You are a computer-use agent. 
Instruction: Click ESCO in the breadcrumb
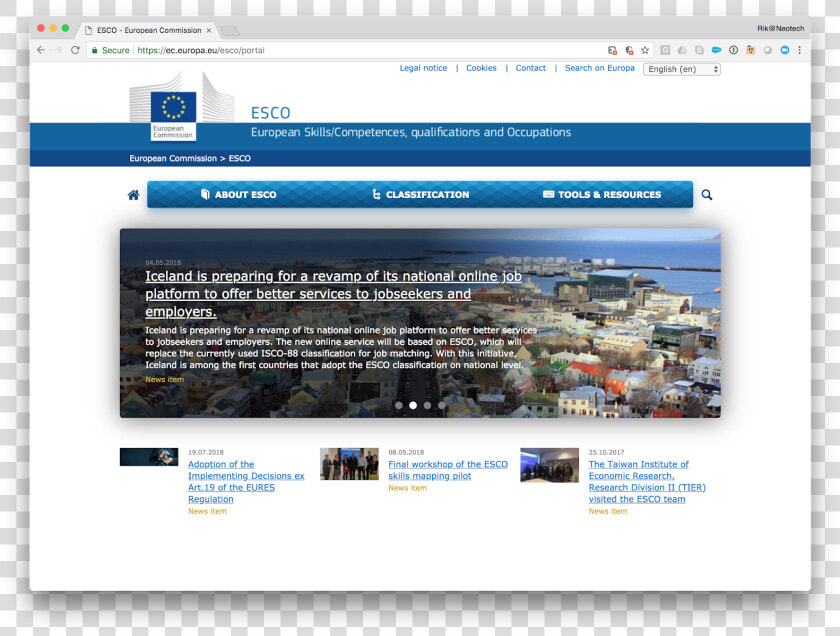(x=239, y=158)
